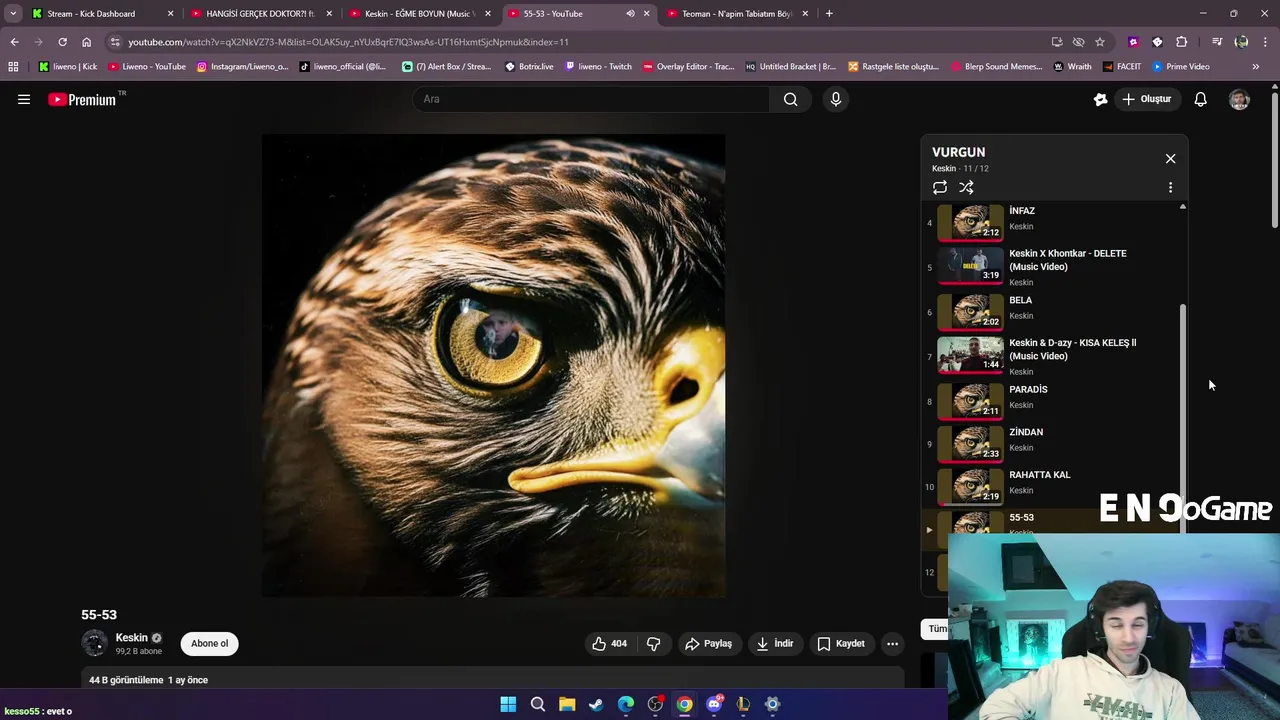Open Keskin channel avatar below video

(95, 643)
